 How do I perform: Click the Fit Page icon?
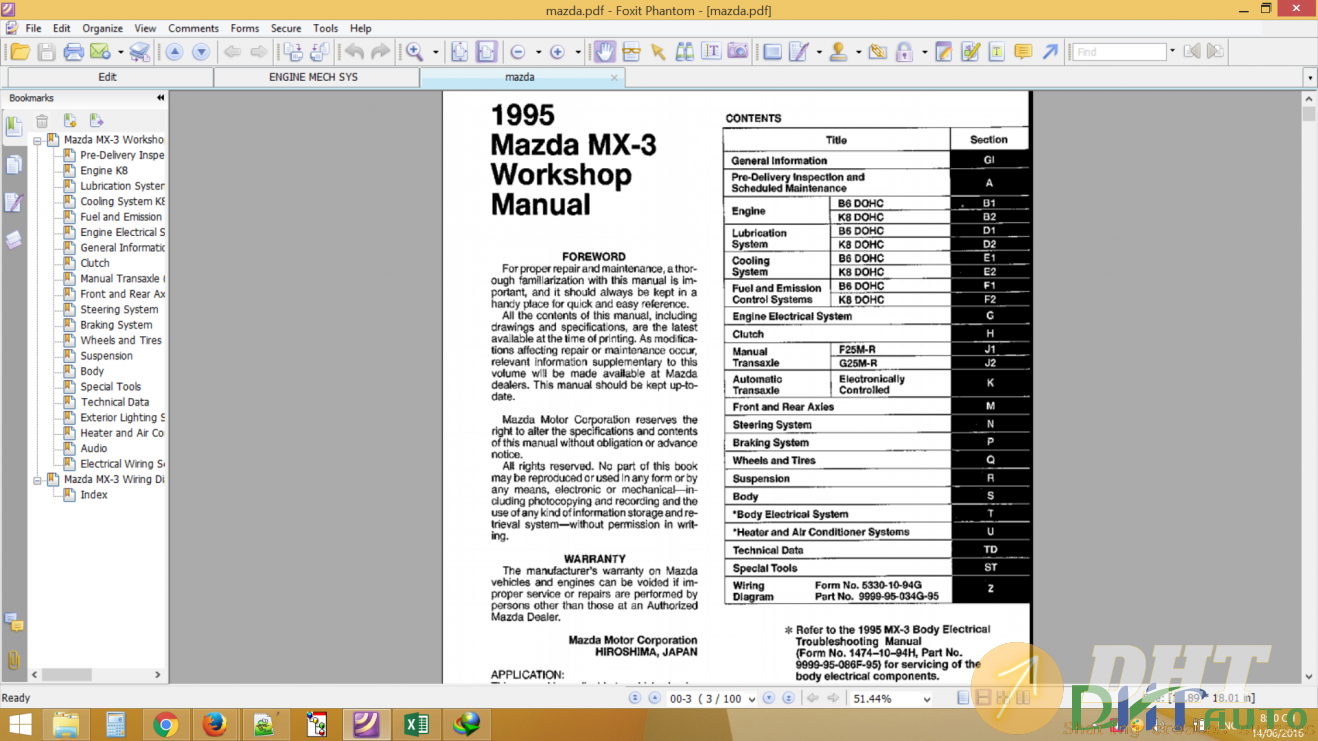point(459,52)
